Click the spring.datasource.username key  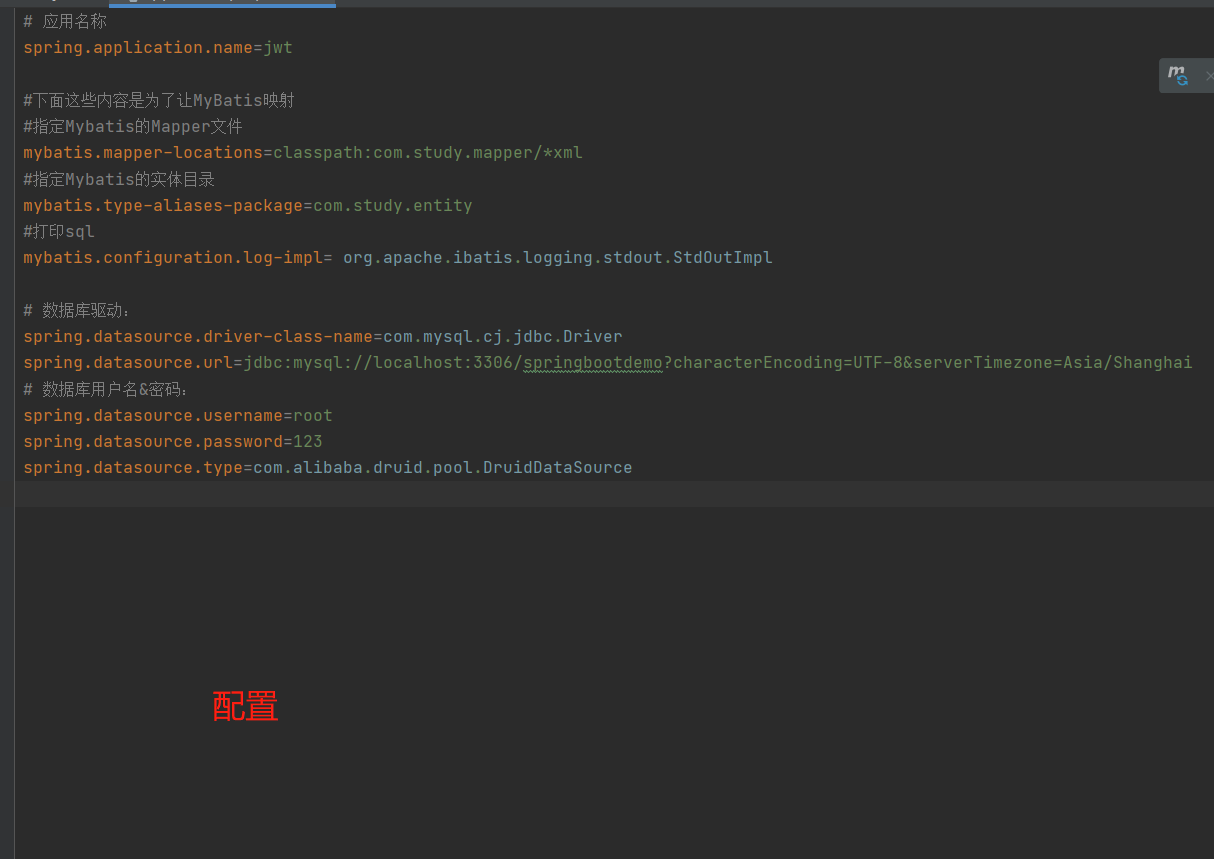point(153,415)
